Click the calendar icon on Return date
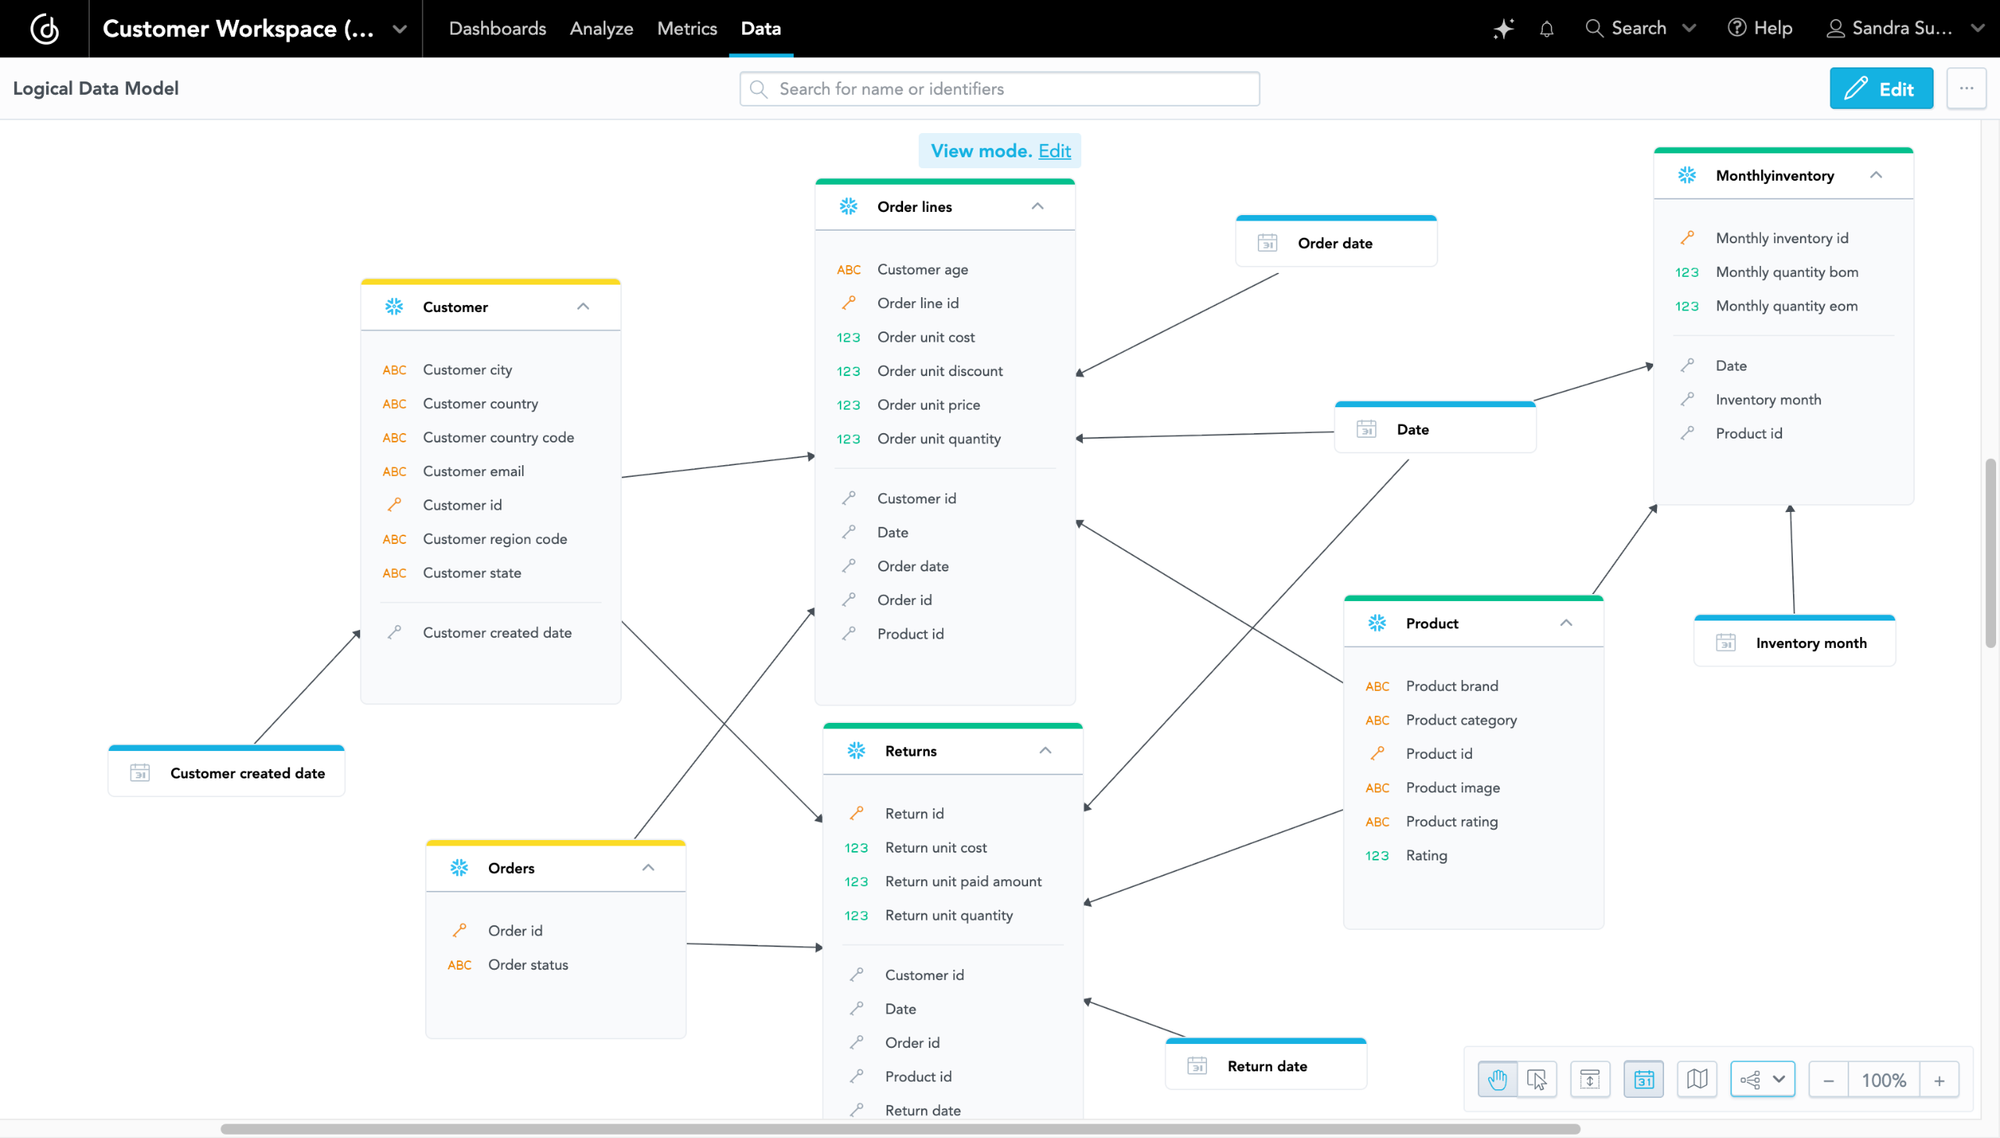Image resolution: width=2000 pixels, height=1138 pixels. pos(1196,1065)
